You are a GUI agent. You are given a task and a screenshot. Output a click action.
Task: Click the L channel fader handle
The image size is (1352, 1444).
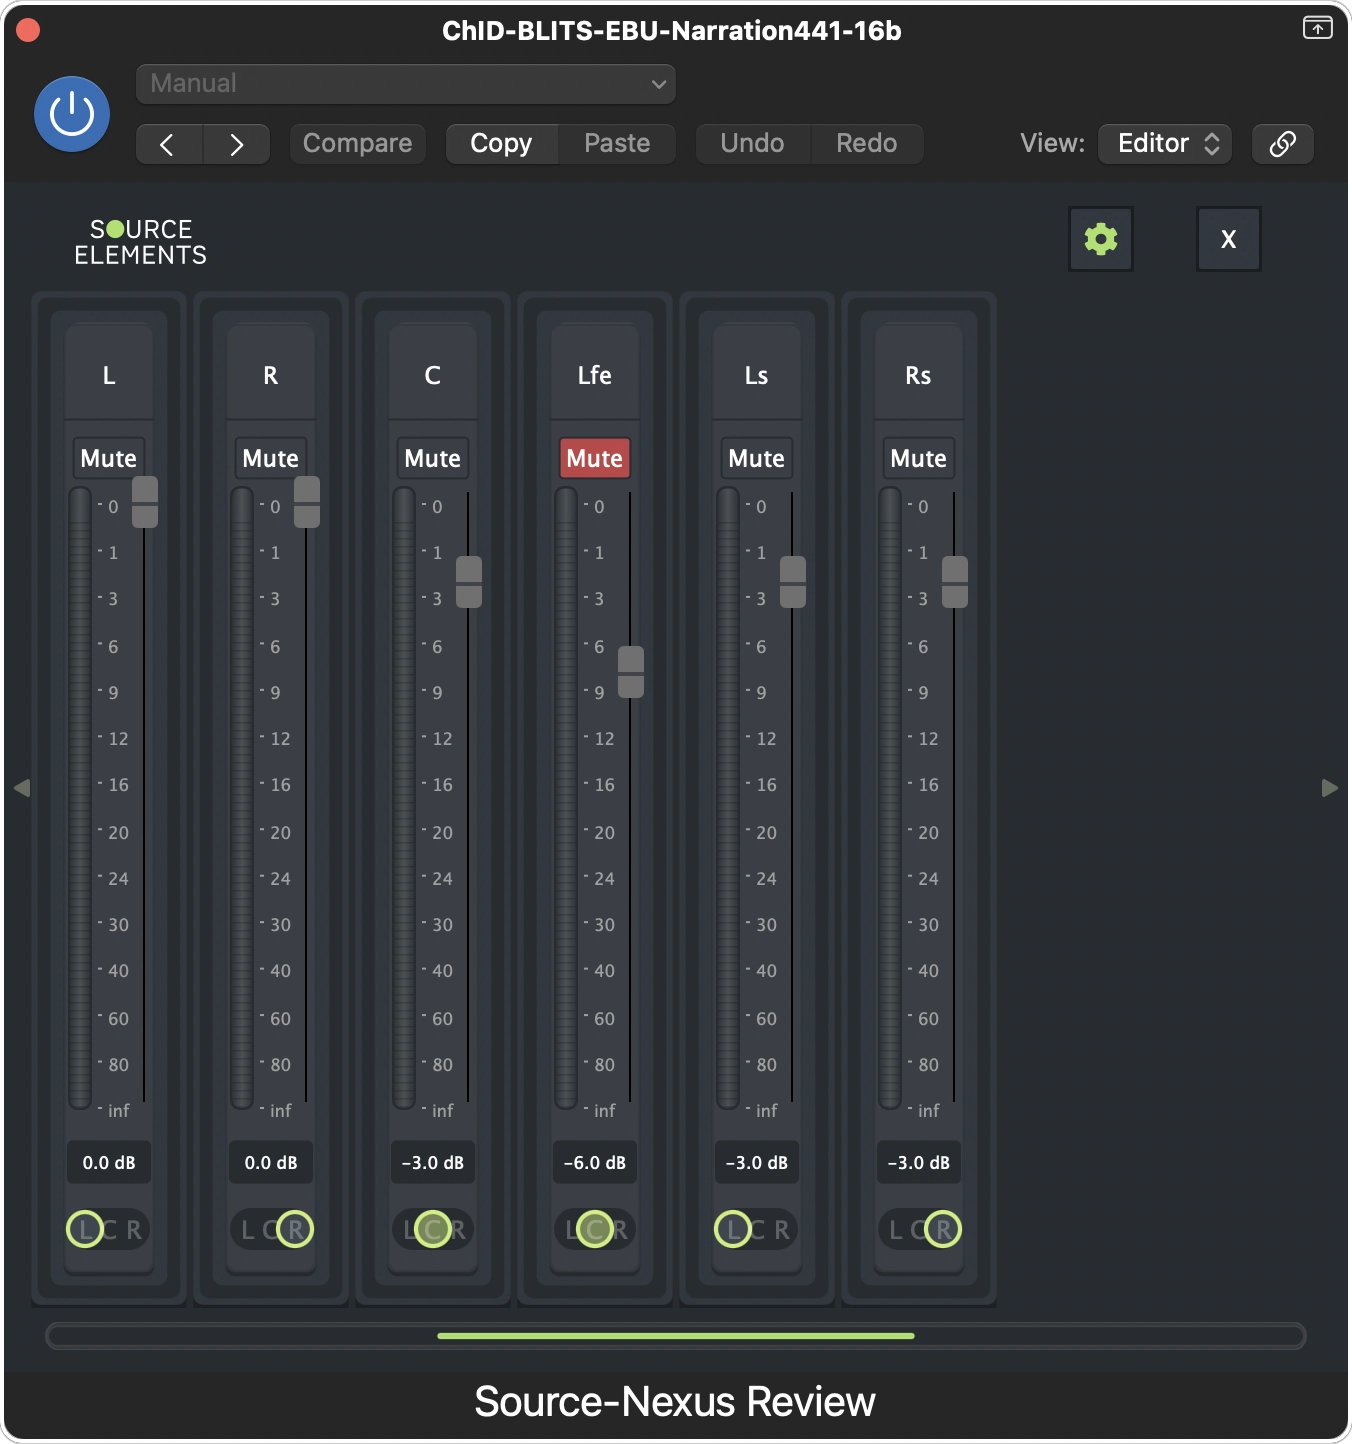click(x=145, y=502)
